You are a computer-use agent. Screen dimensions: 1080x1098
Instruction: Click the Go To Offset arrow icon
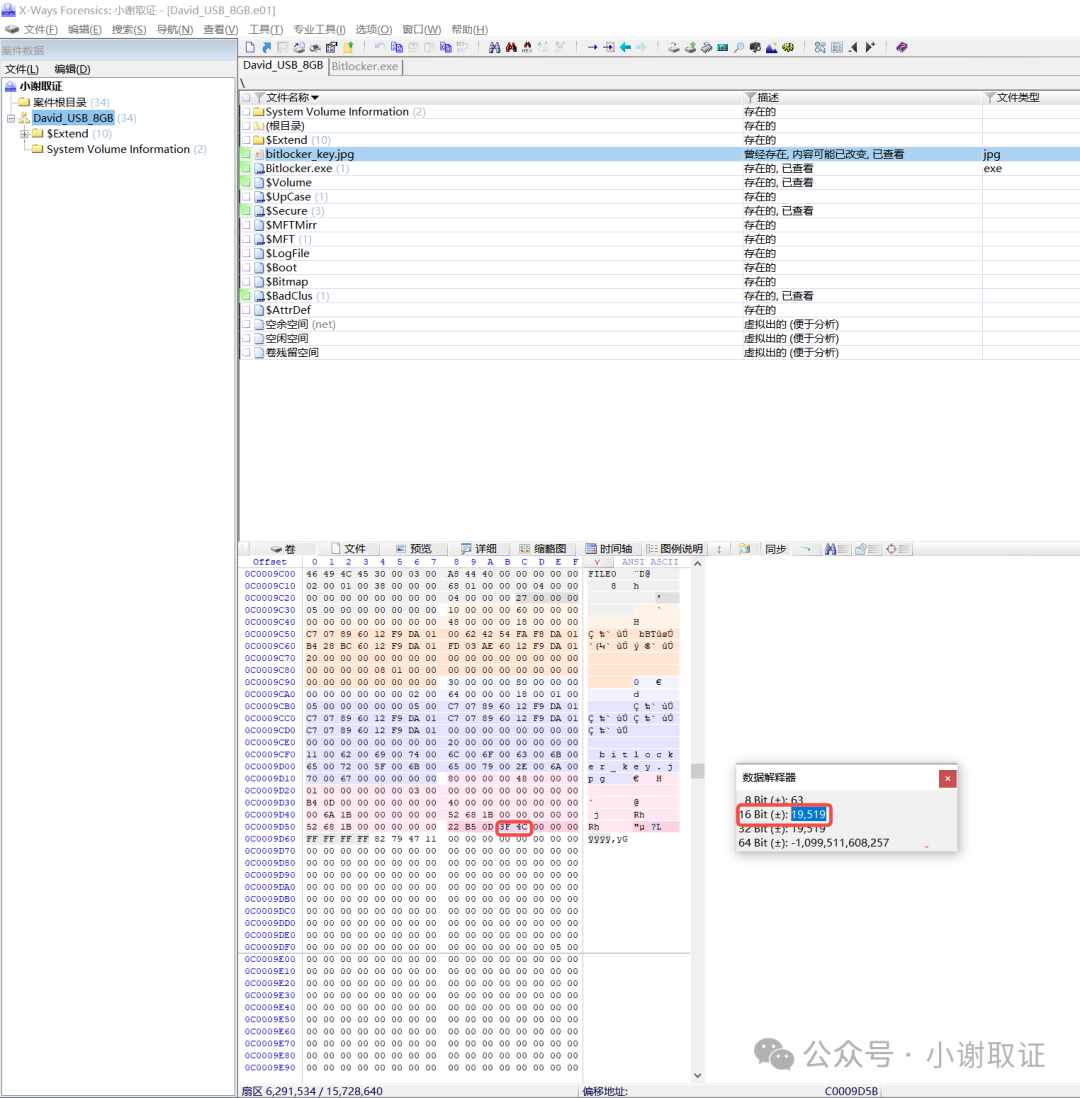point(593,47)
